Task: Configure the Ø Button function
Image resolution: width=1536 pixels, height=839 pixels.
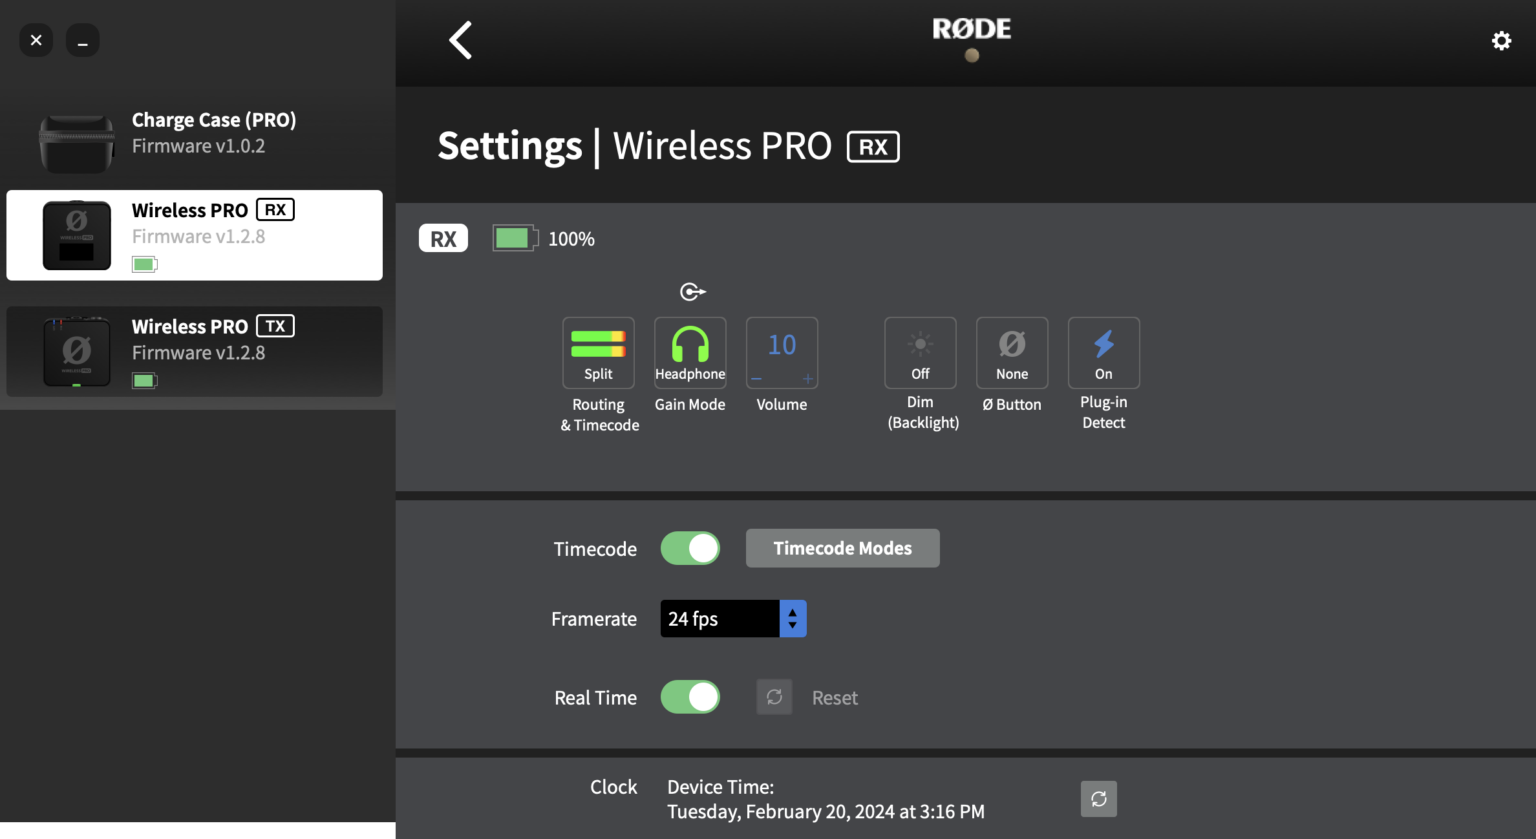Action: (1012, 352)
